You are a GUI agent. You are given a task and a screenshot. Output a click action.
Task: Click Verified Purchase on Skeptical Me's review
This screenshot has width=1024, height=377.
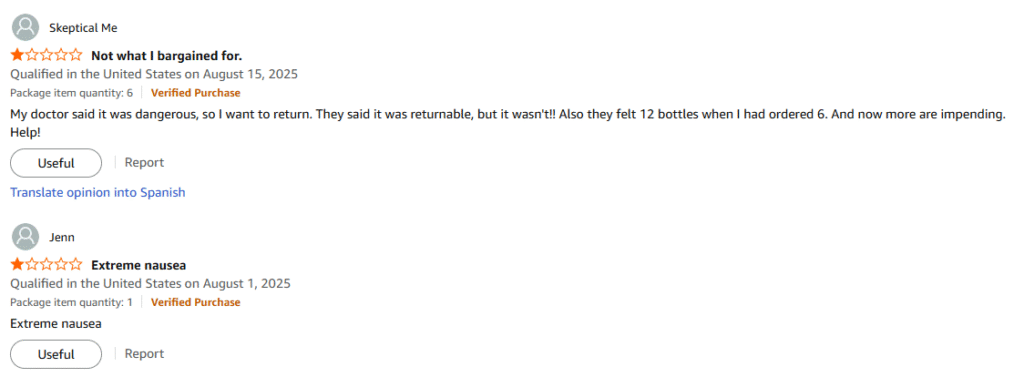tap(195, 93)
